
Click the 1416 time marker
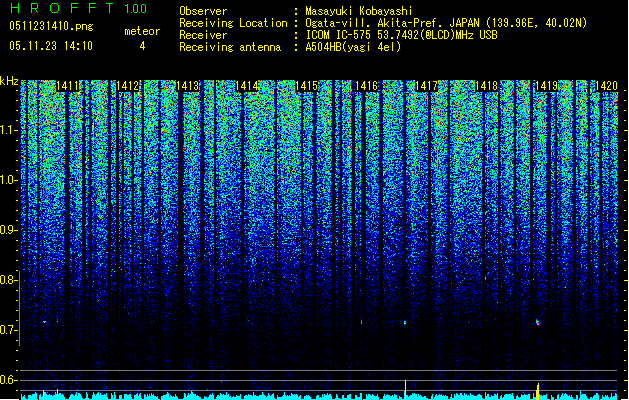(x=367, y=86)
